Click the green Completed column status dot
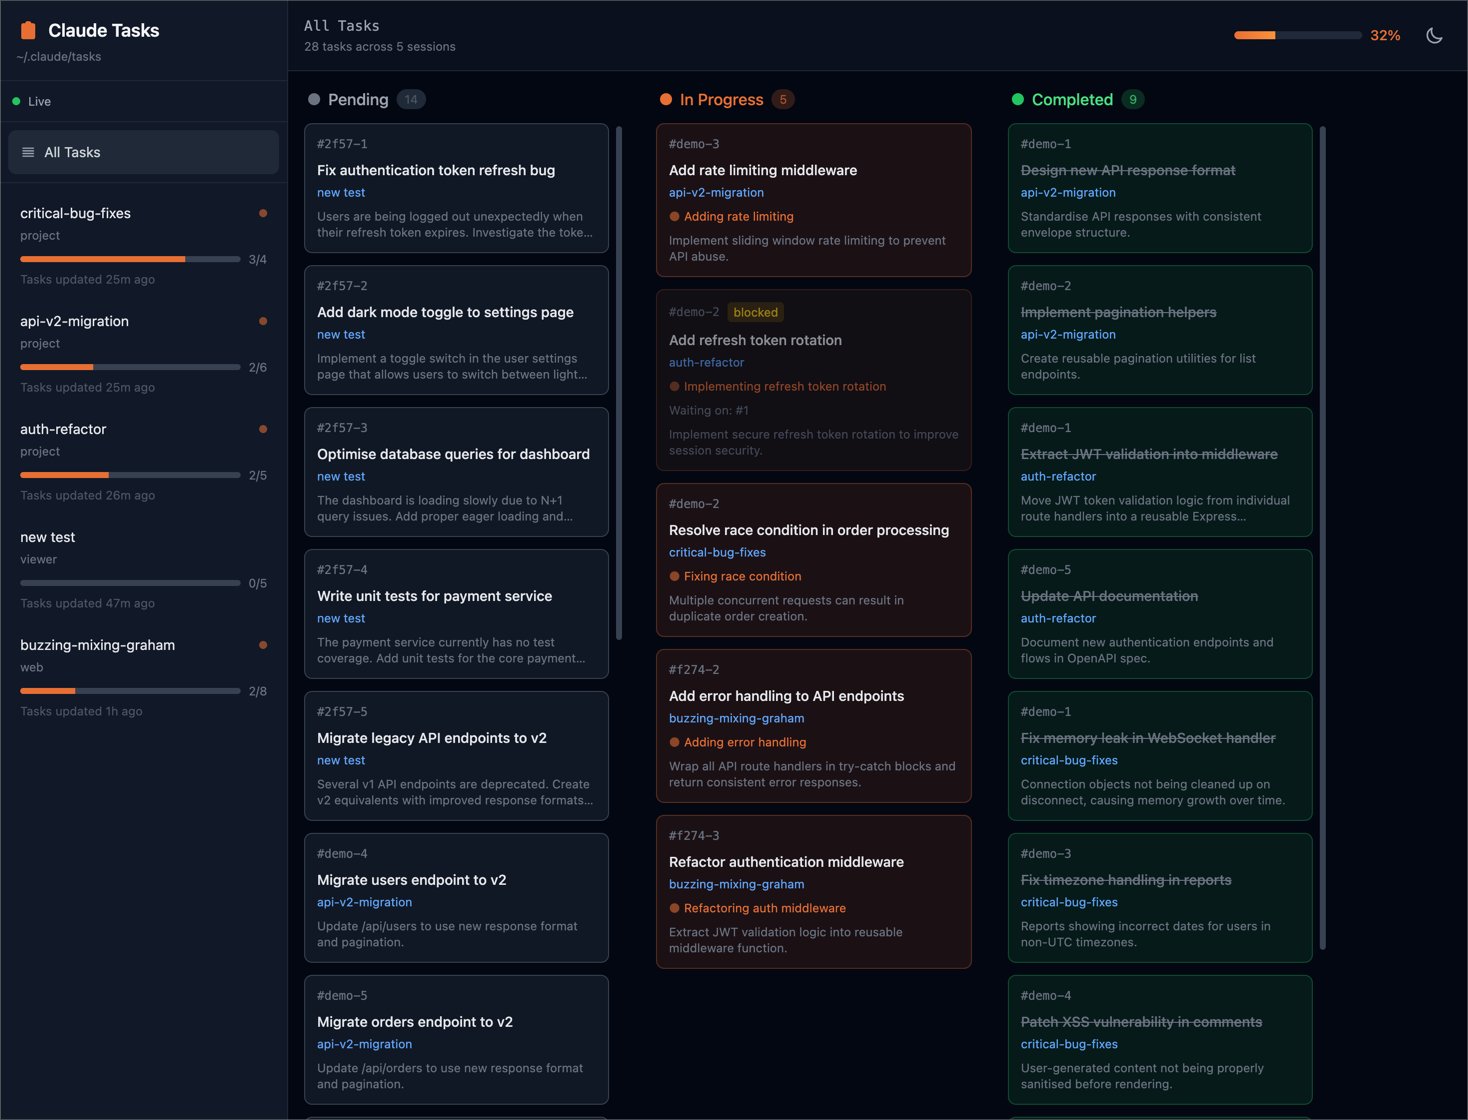The width and height of the screenshot is (1468, 1120). [x=1018, y=100]
